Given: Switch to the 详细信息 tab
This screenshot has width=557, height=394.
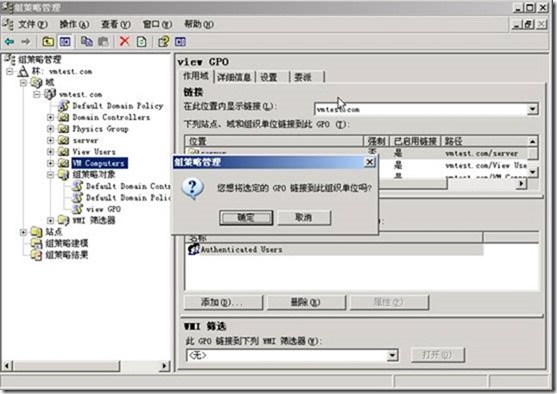Looking at the screenshot, I should 234,77.
